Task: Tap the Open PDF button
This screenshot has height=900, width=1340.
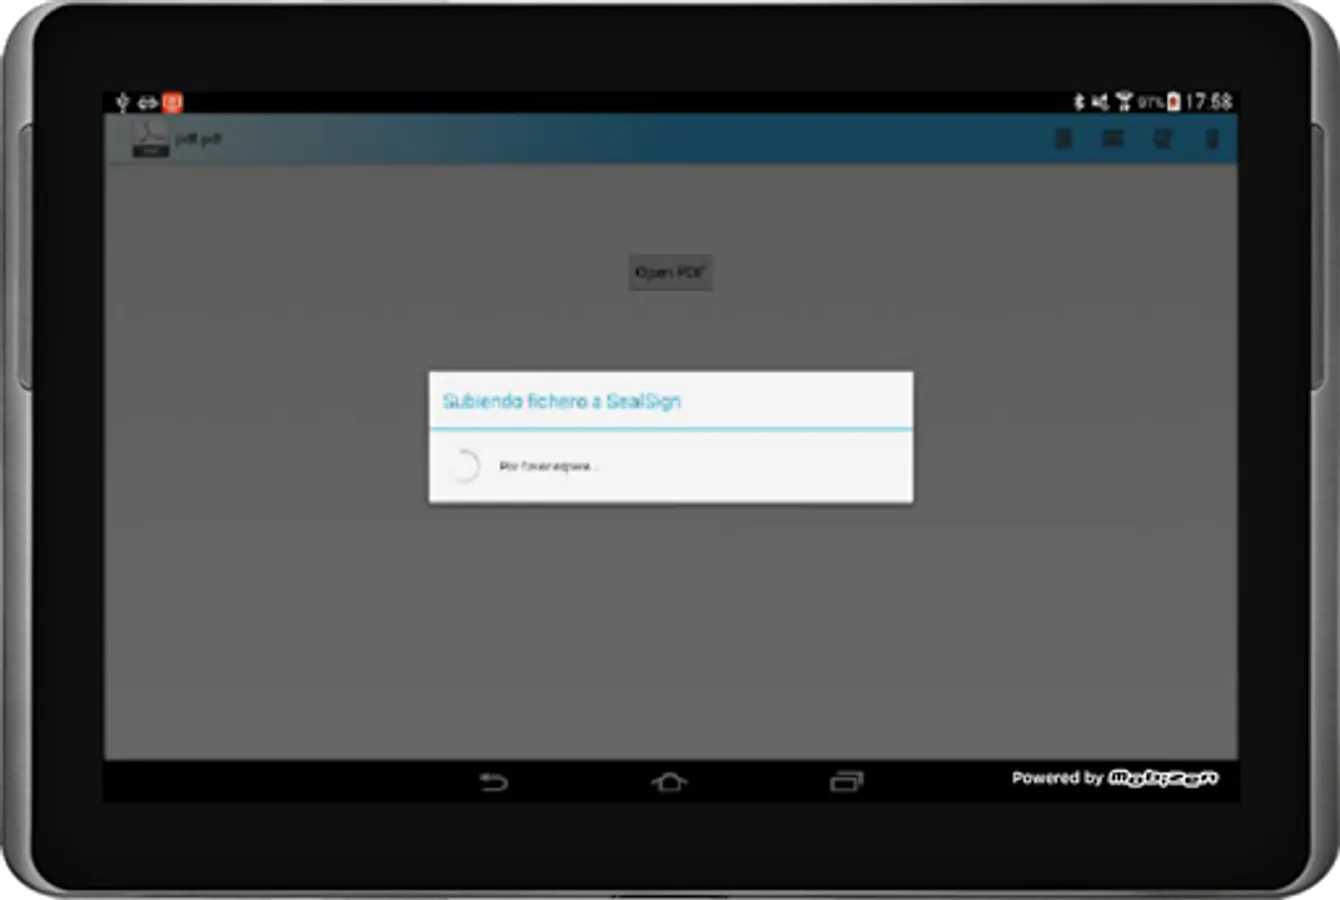Action: 670,272
